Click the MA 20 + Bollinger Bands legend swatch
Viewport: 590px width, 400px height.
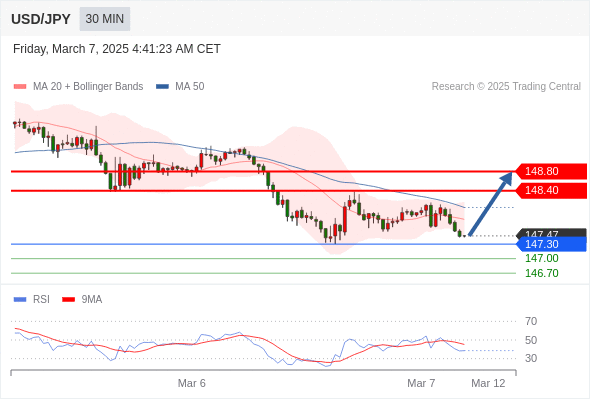click(20, 87)
